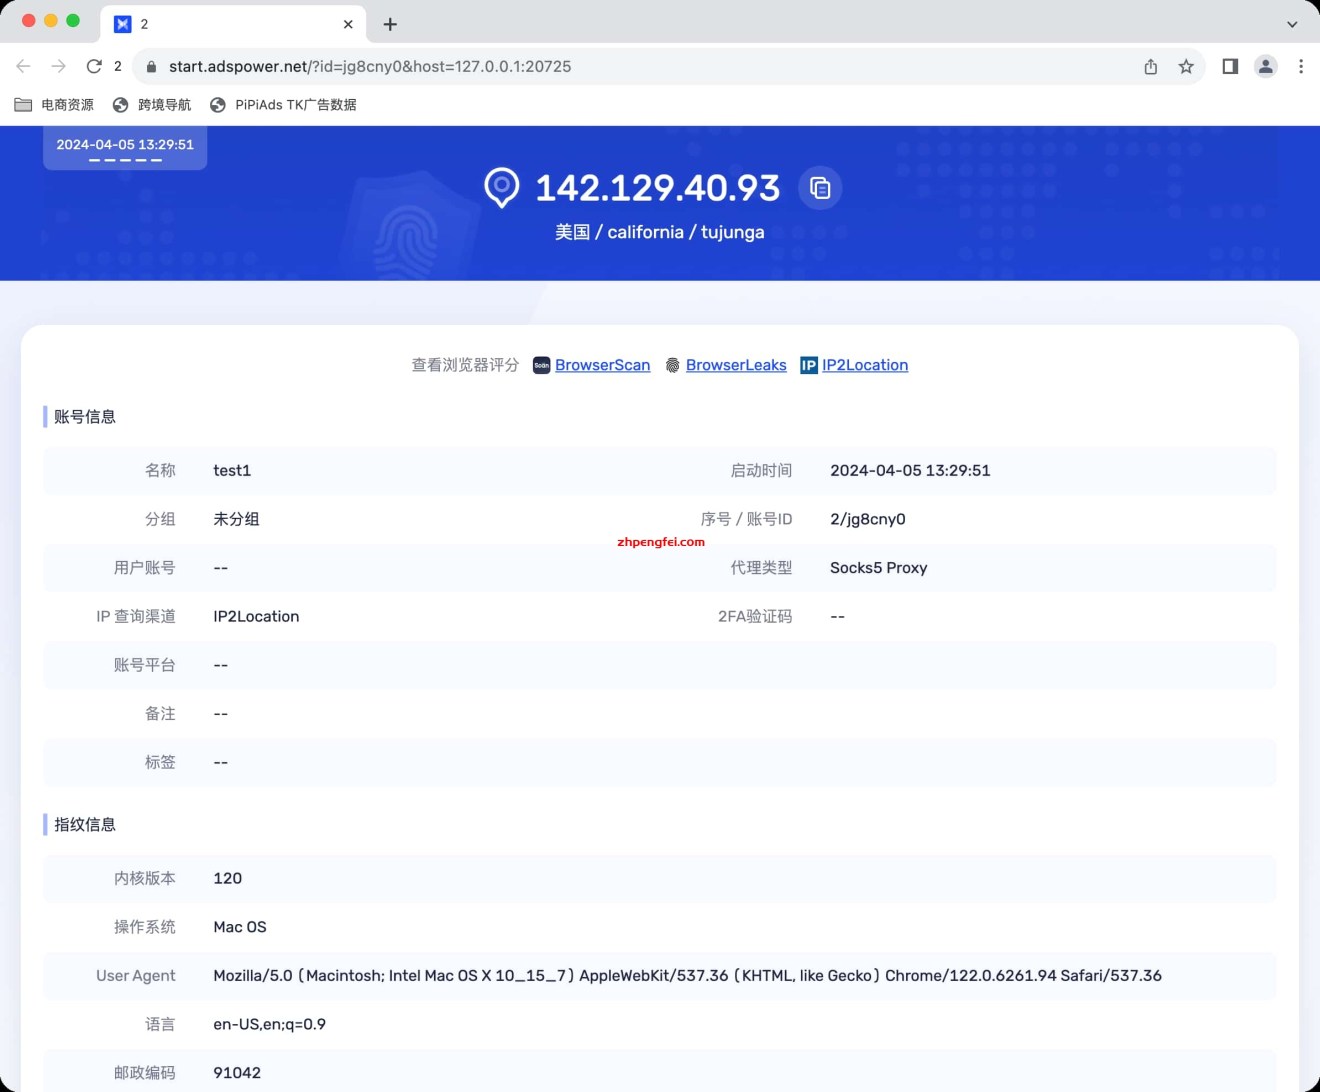Open the share icon in the address bar

click(x=1150, y=66)
